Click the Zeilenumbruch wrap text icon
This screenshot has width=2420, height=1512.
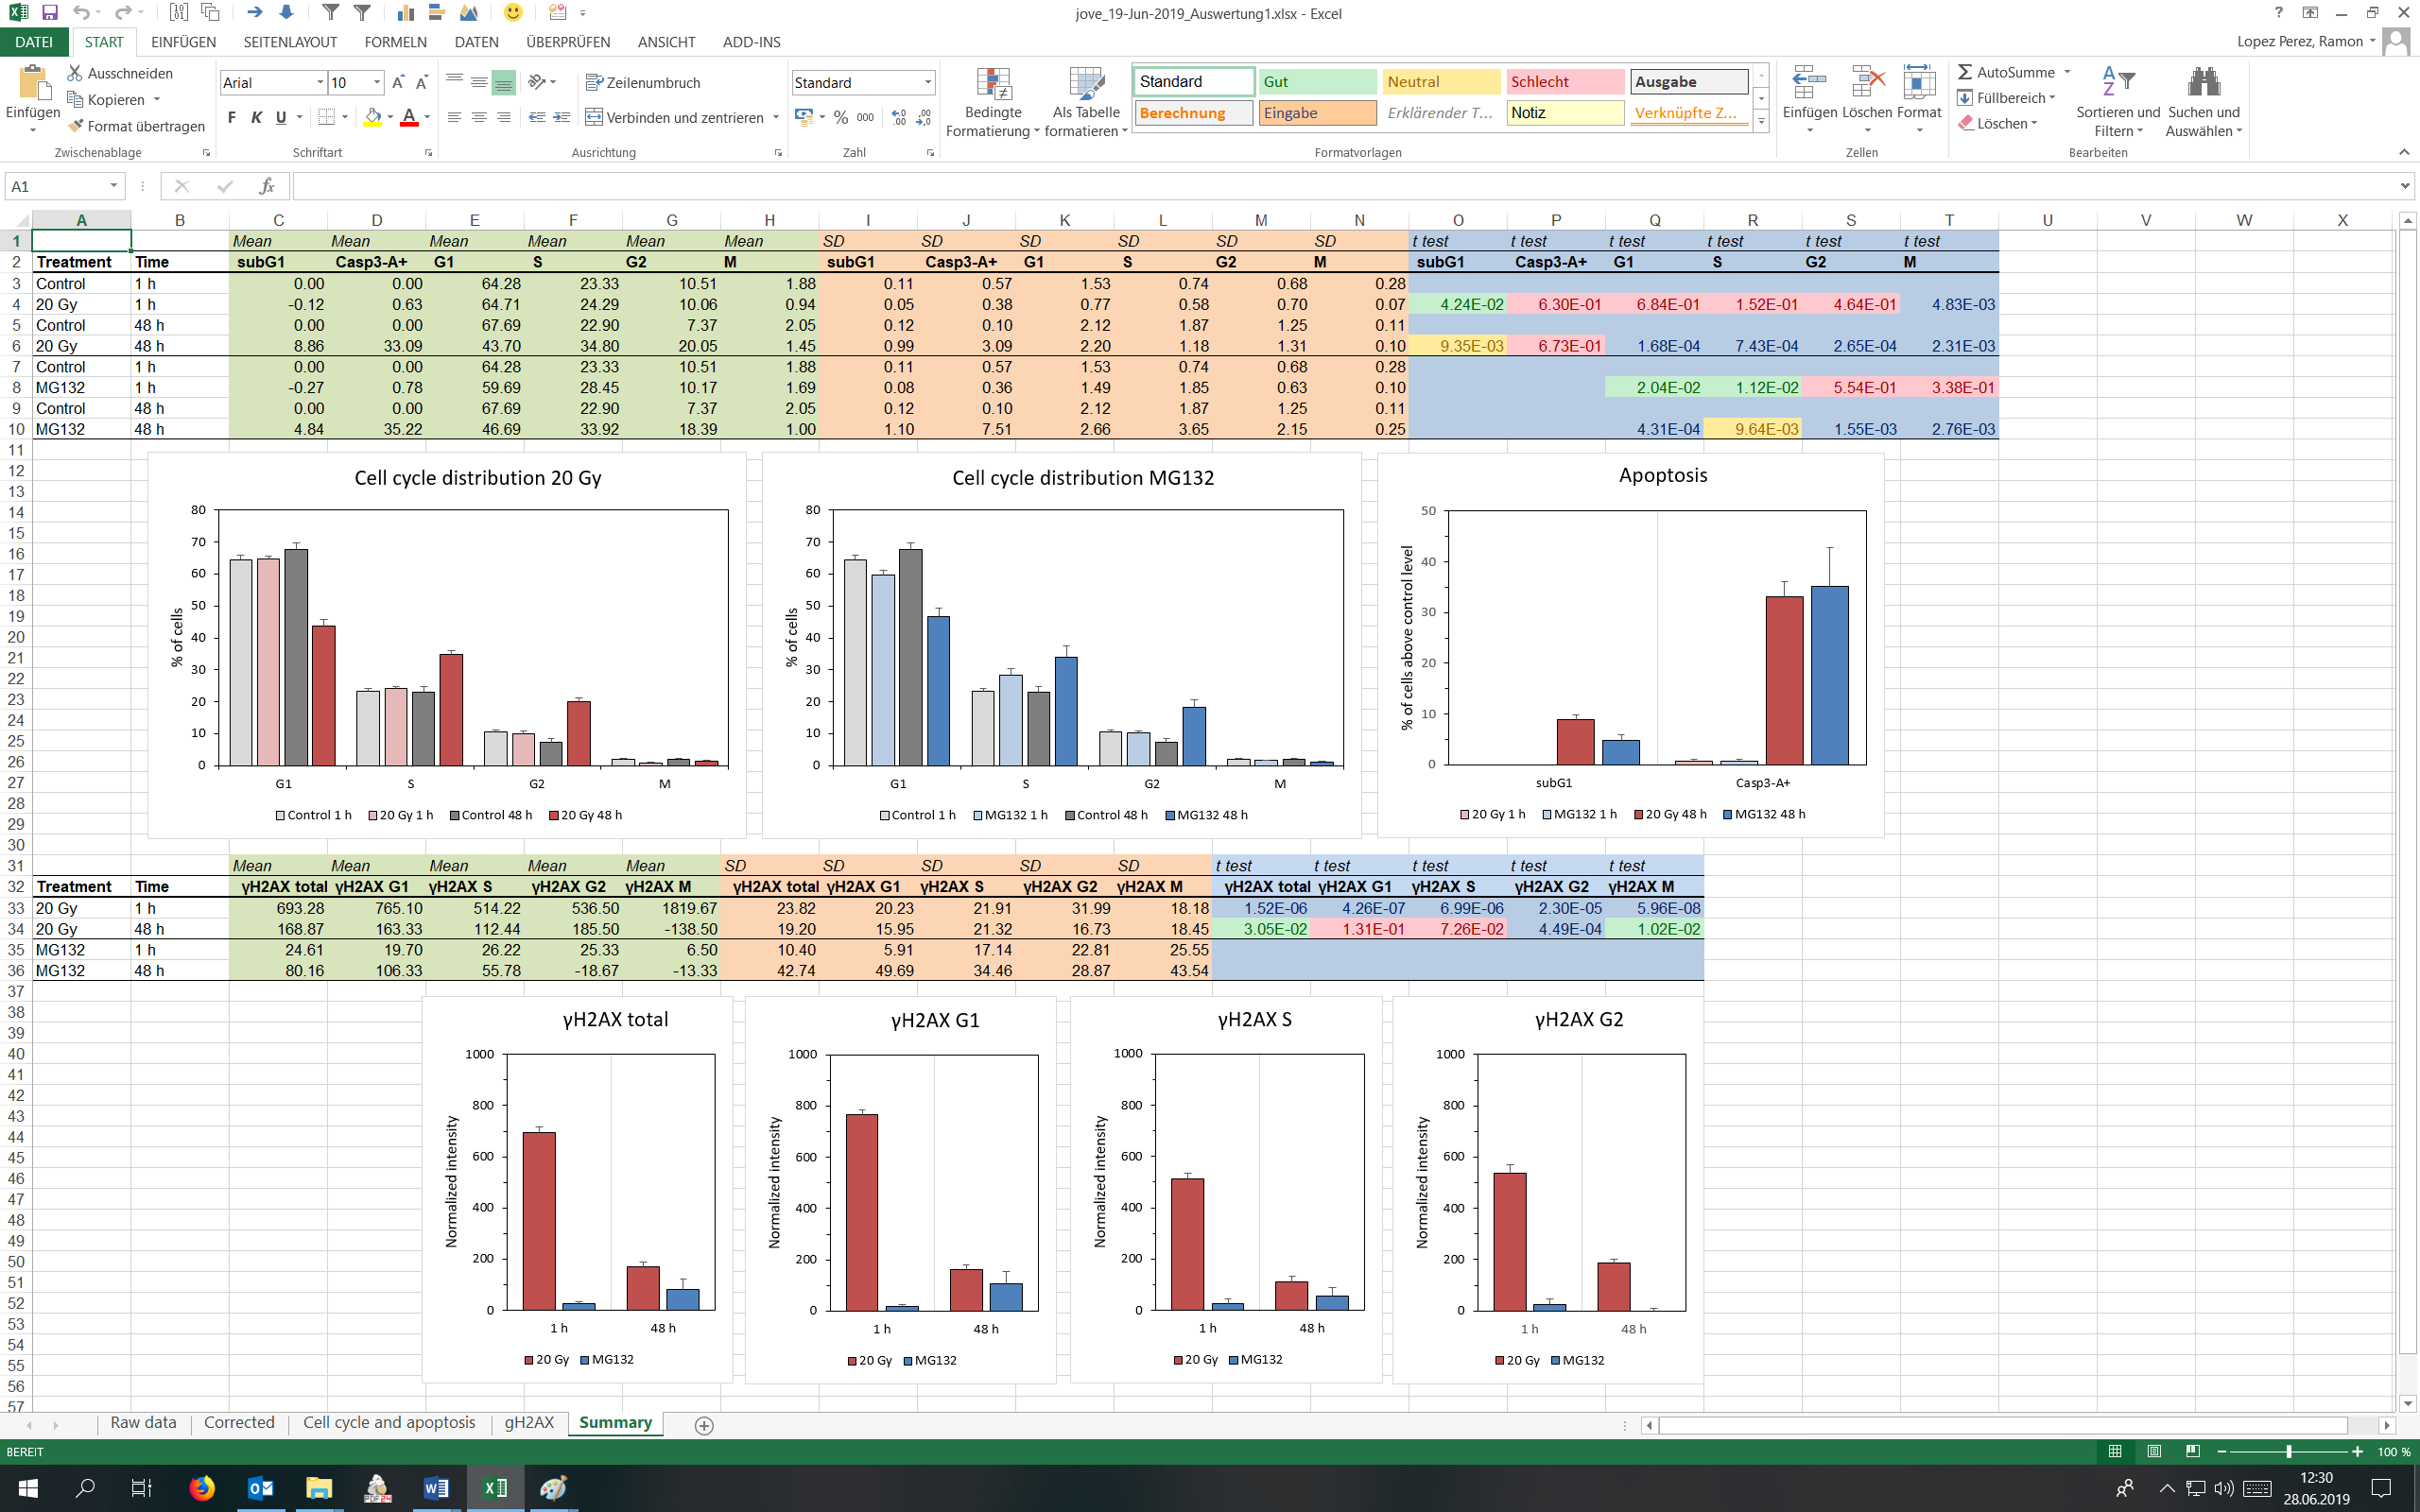594,82
